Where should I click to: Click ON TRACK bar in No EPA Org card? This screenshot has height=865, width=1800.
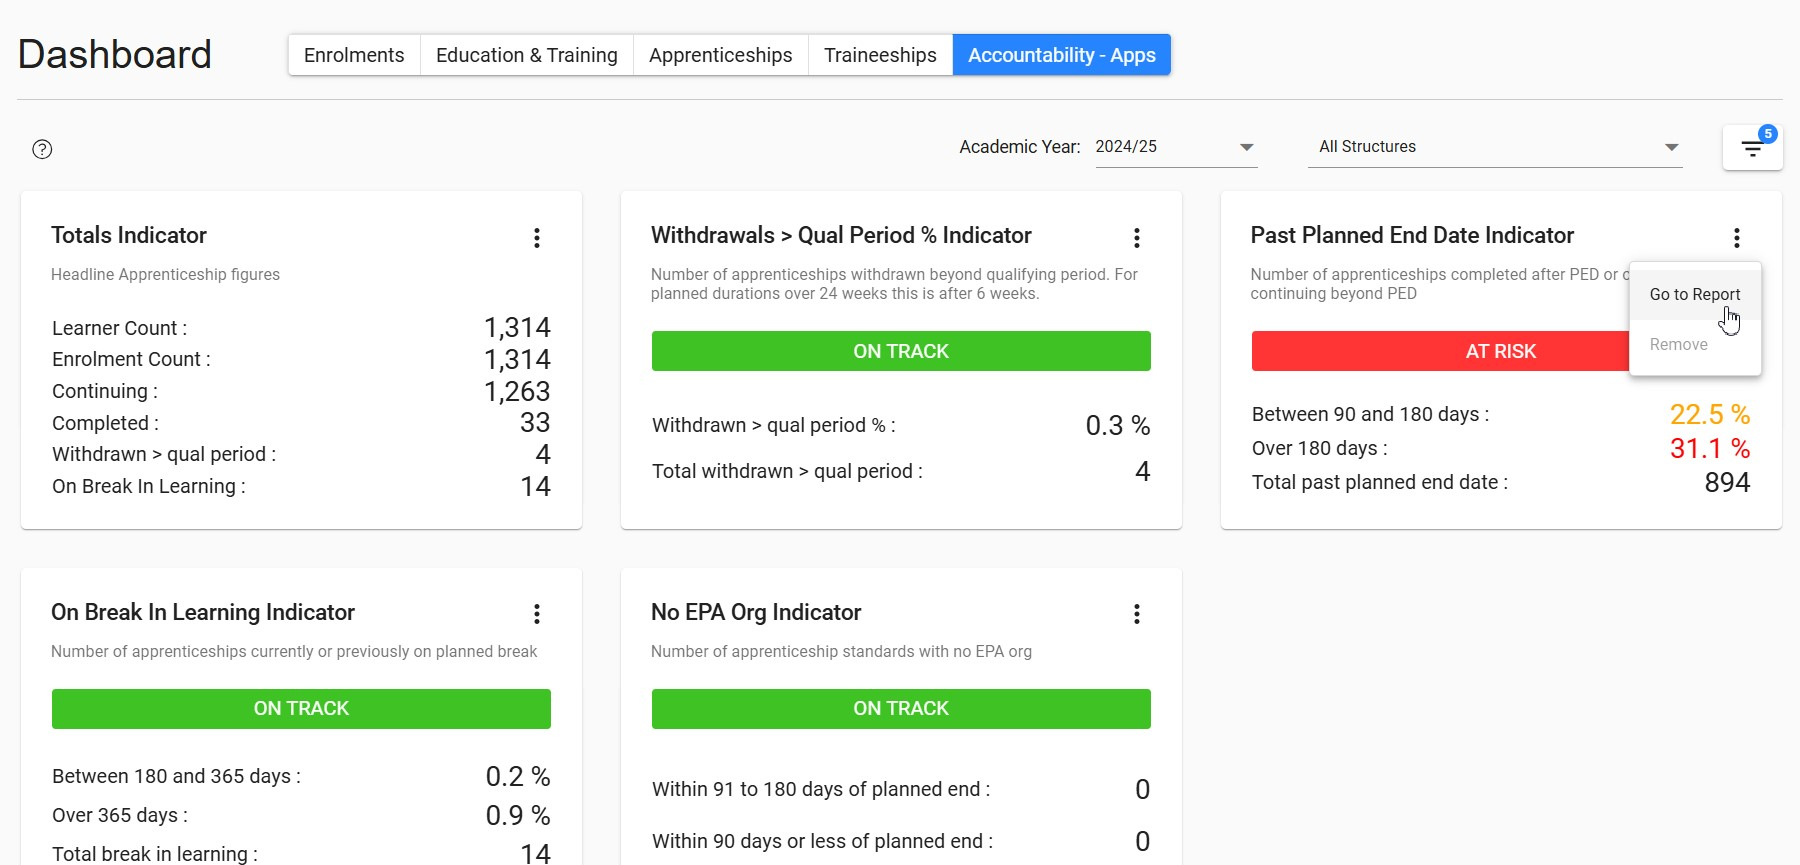(901, 708)
